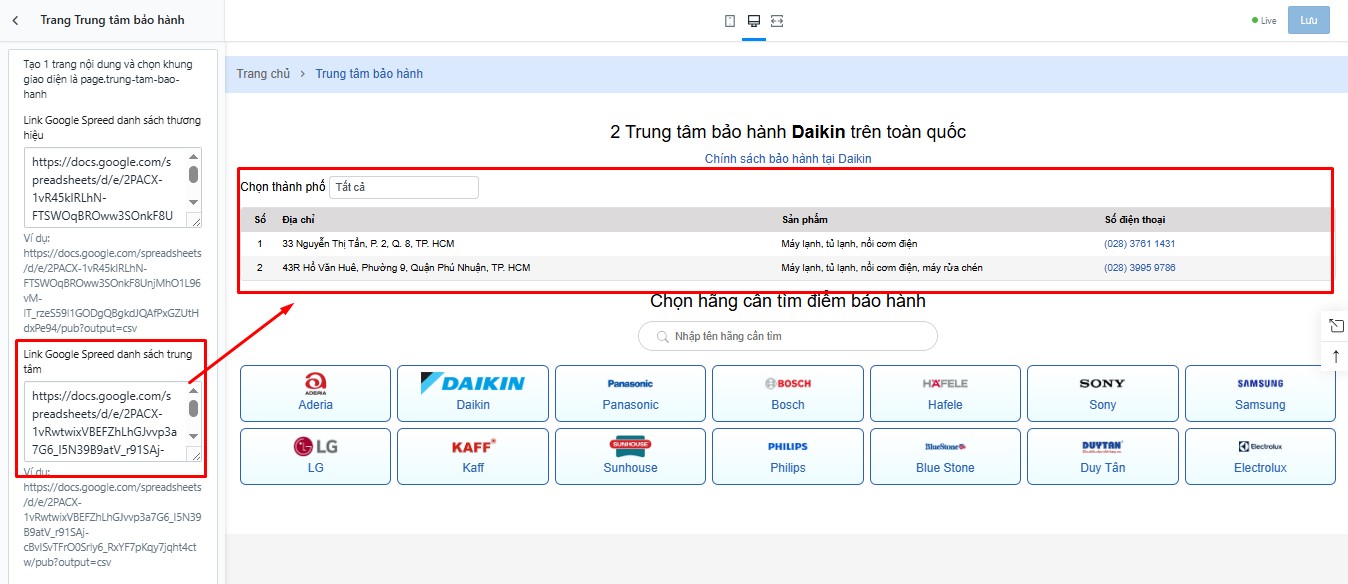Screen dimensions: 1348x584
Task: Click the Máy lạnh, tủ lạnh, nồi cơm điện, máy rửa chén cell
Action: coord(882,268)
